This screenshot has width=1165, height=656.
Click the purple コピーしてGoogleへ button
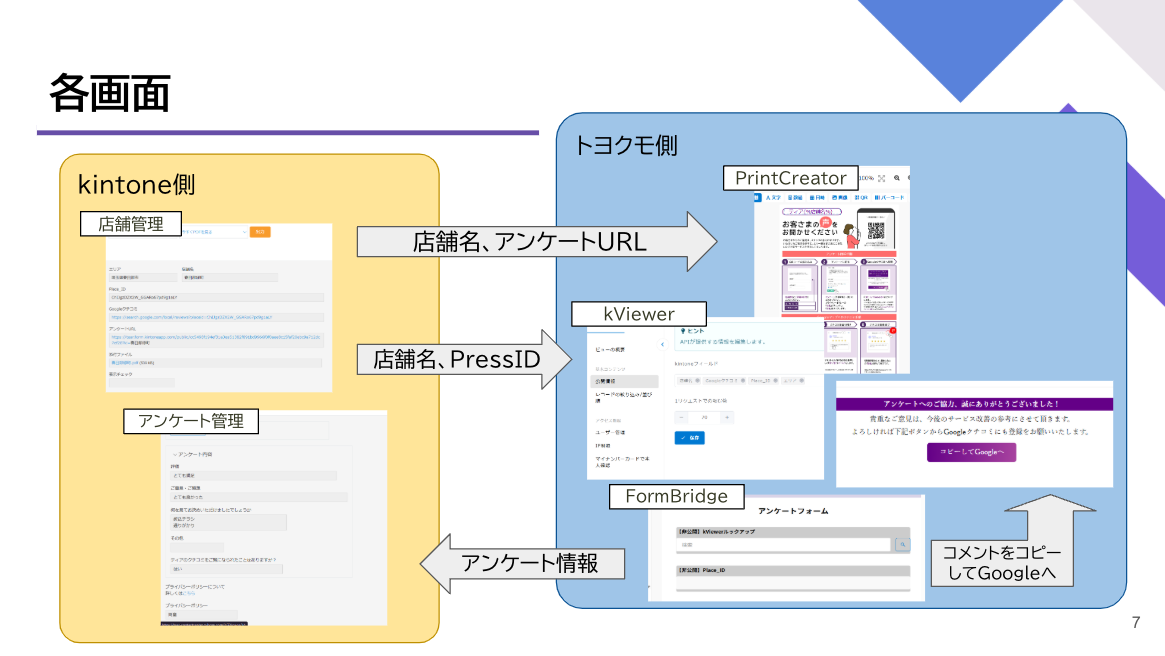tap(971, 452)
